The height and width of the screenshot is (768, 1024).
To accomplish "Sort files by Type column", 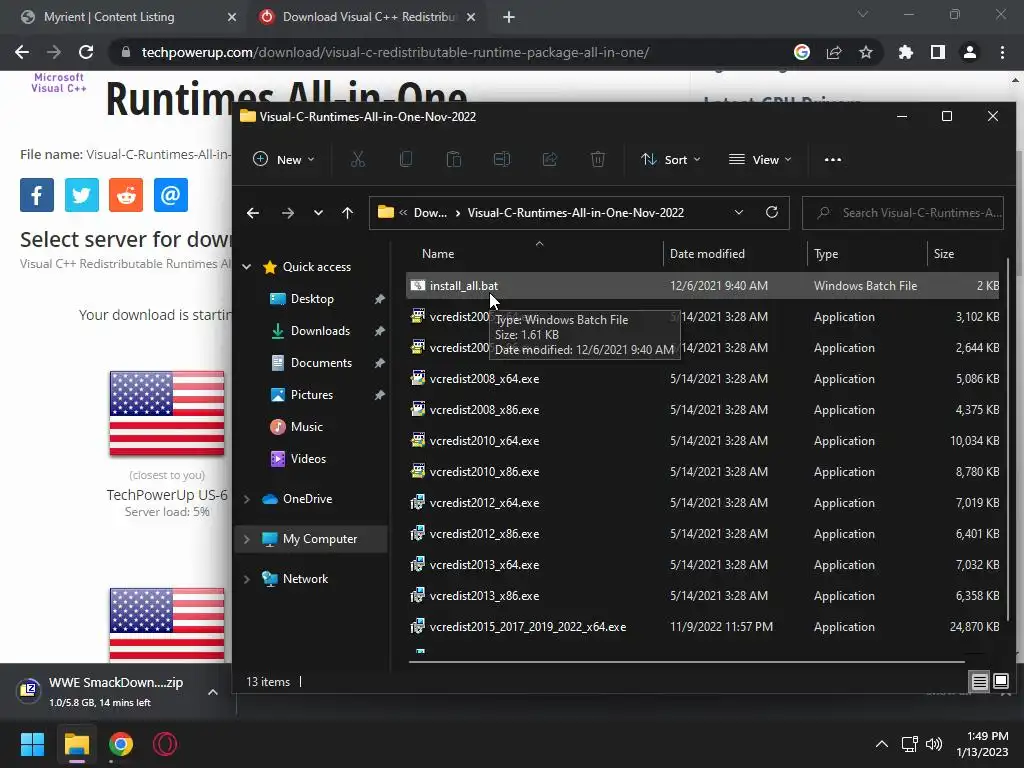I will point(867,253).
